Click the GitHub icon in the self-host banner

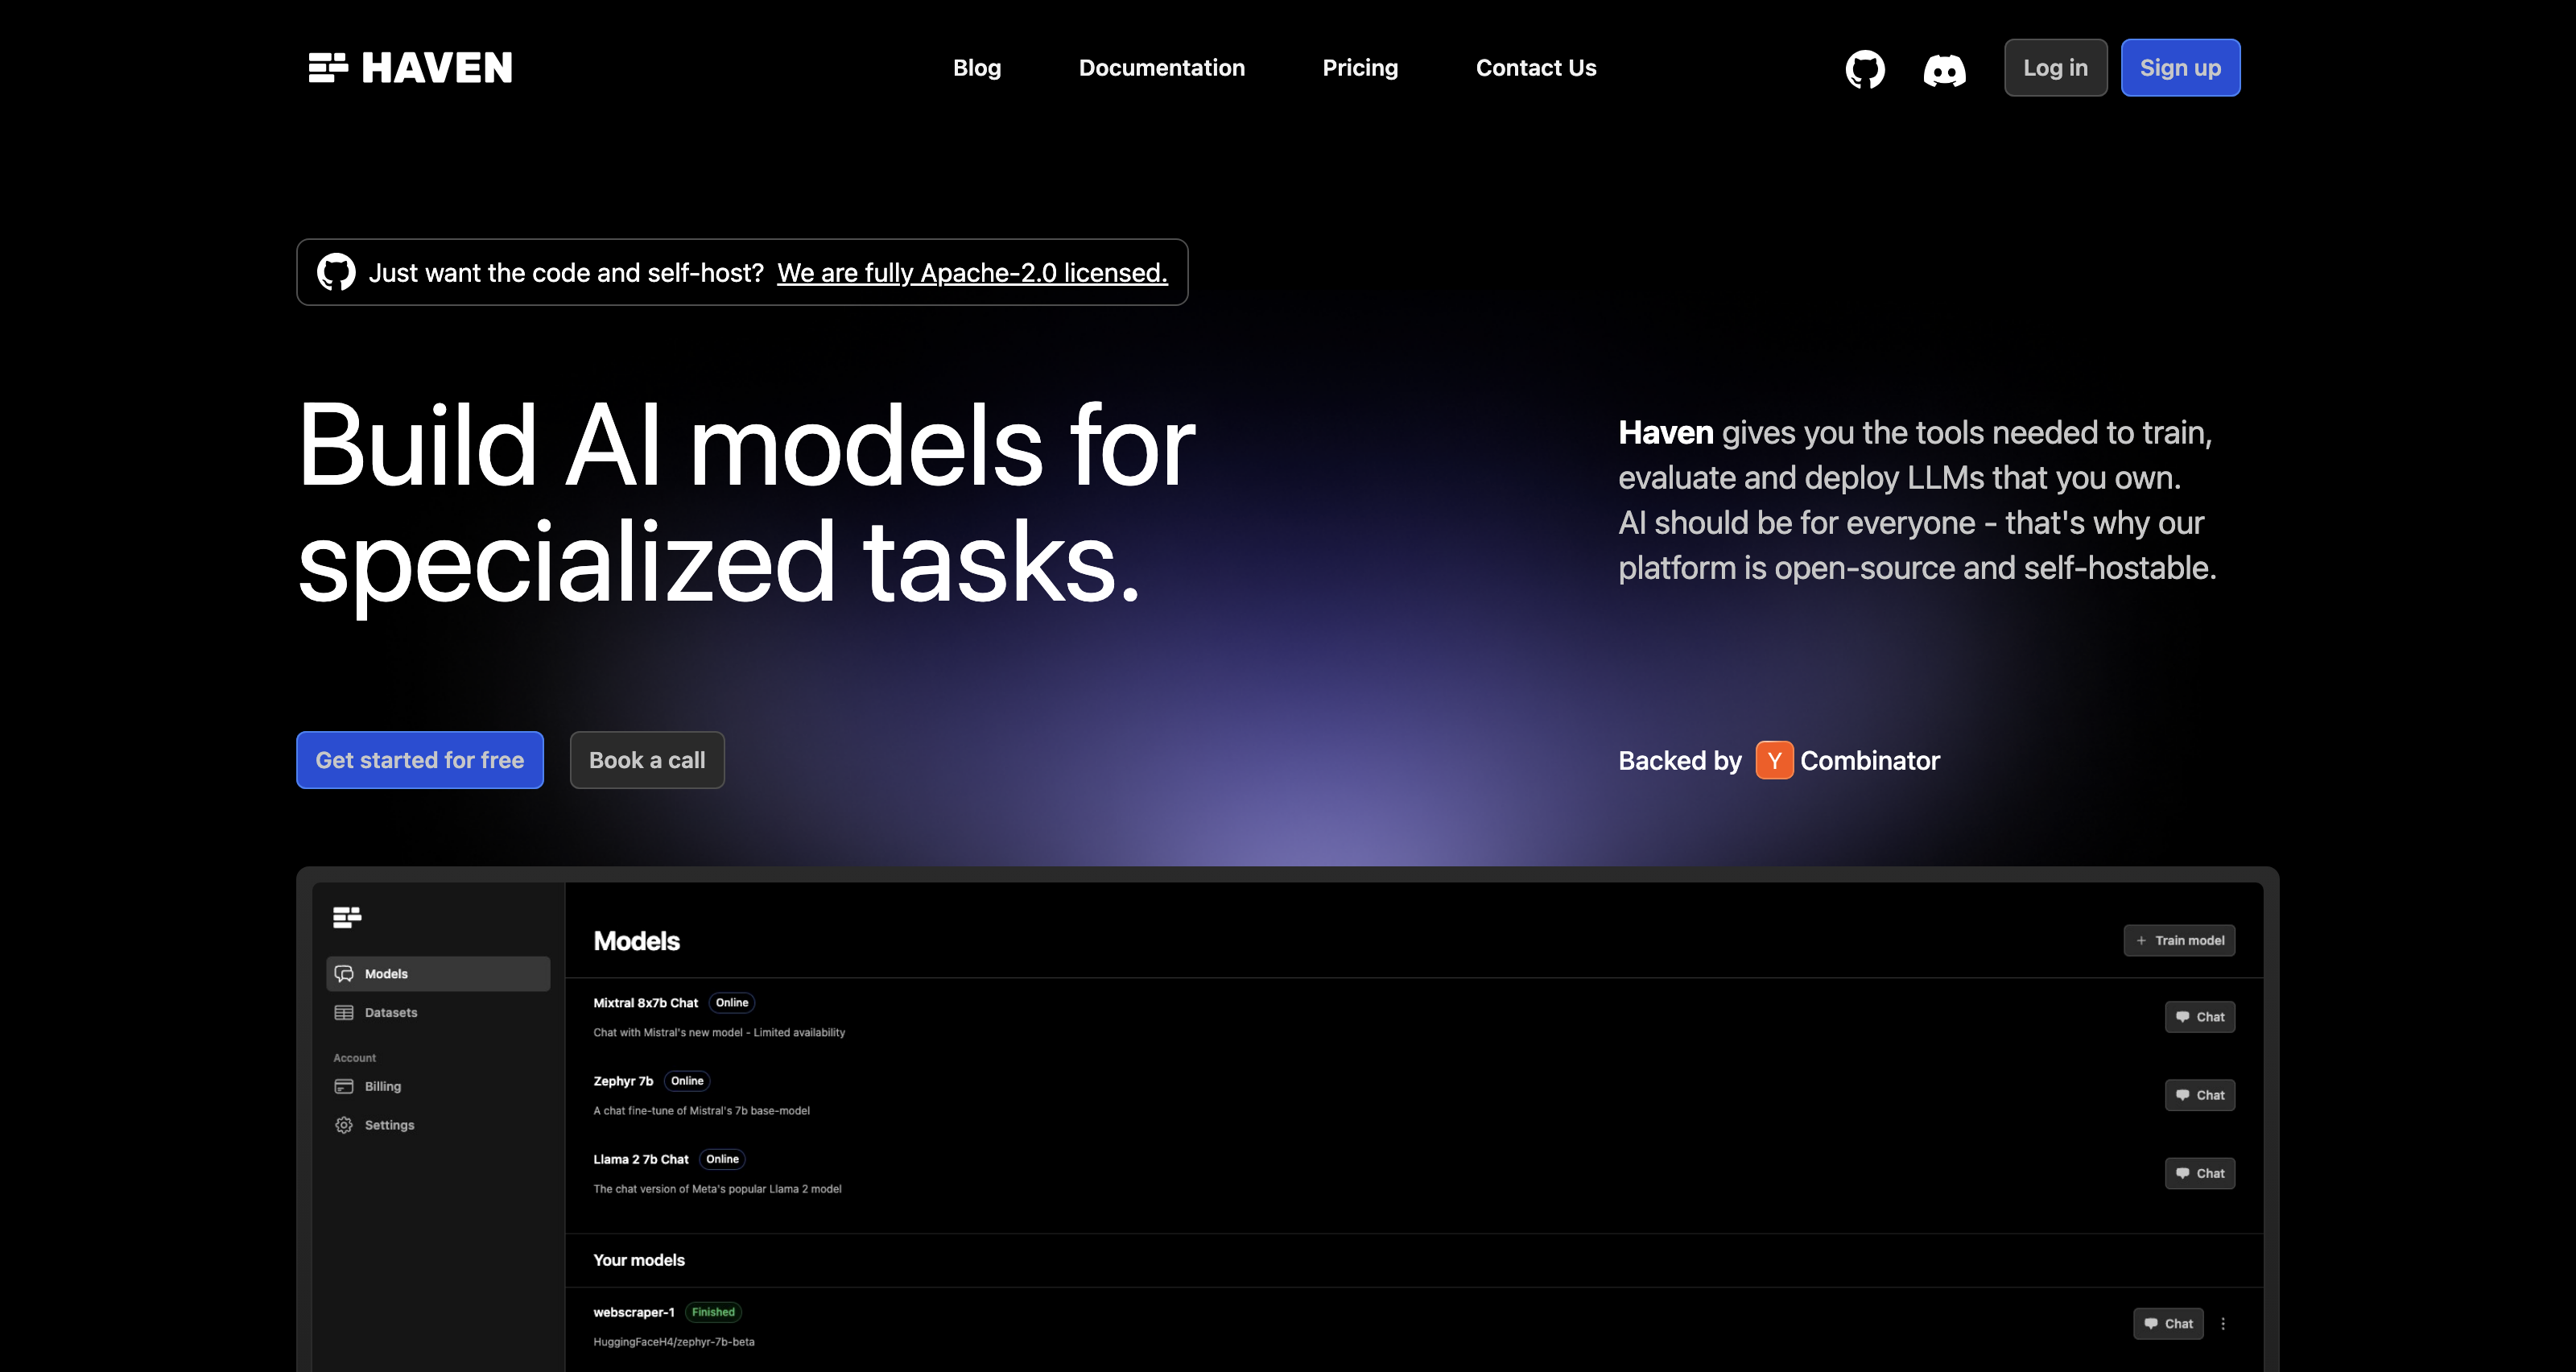(336, 272)
